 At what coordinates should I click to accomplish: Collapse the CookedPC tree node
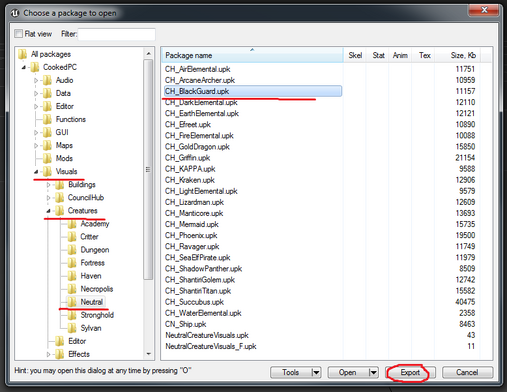coord(24,67)
